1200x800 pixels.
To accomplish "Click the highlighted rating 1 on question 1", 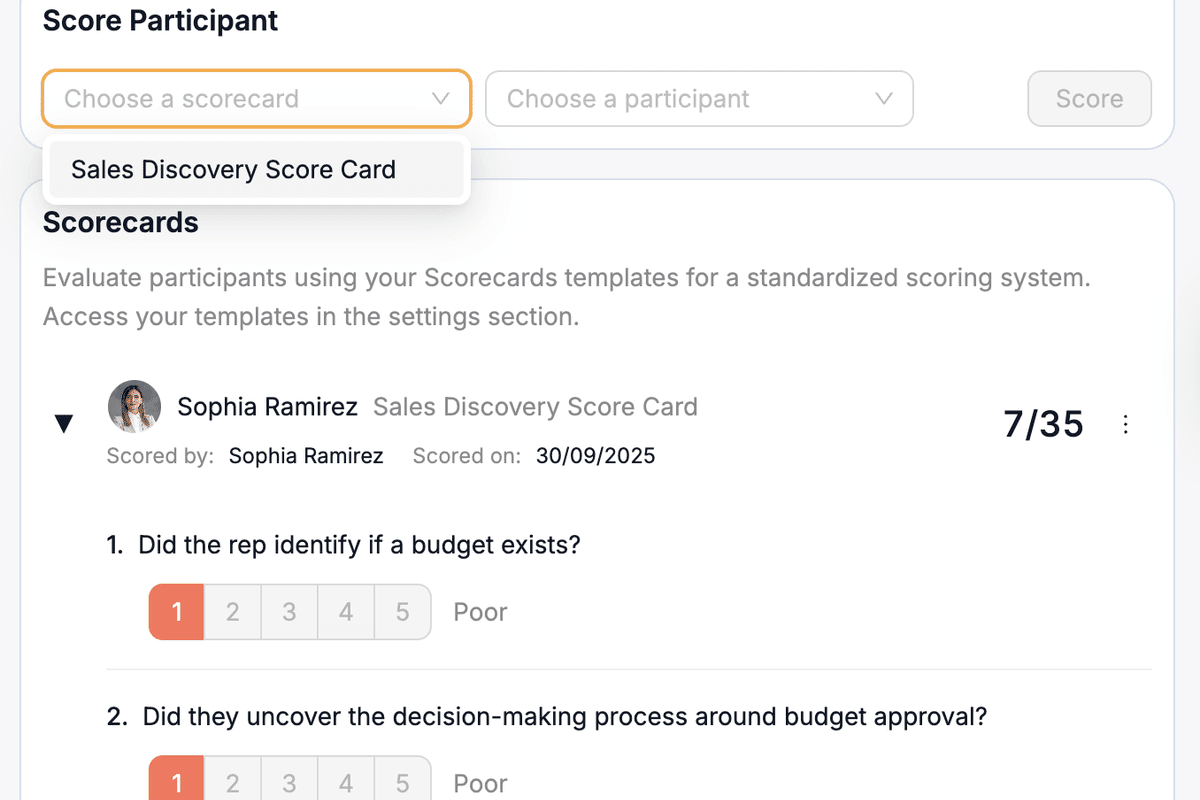I will (176, 611).
